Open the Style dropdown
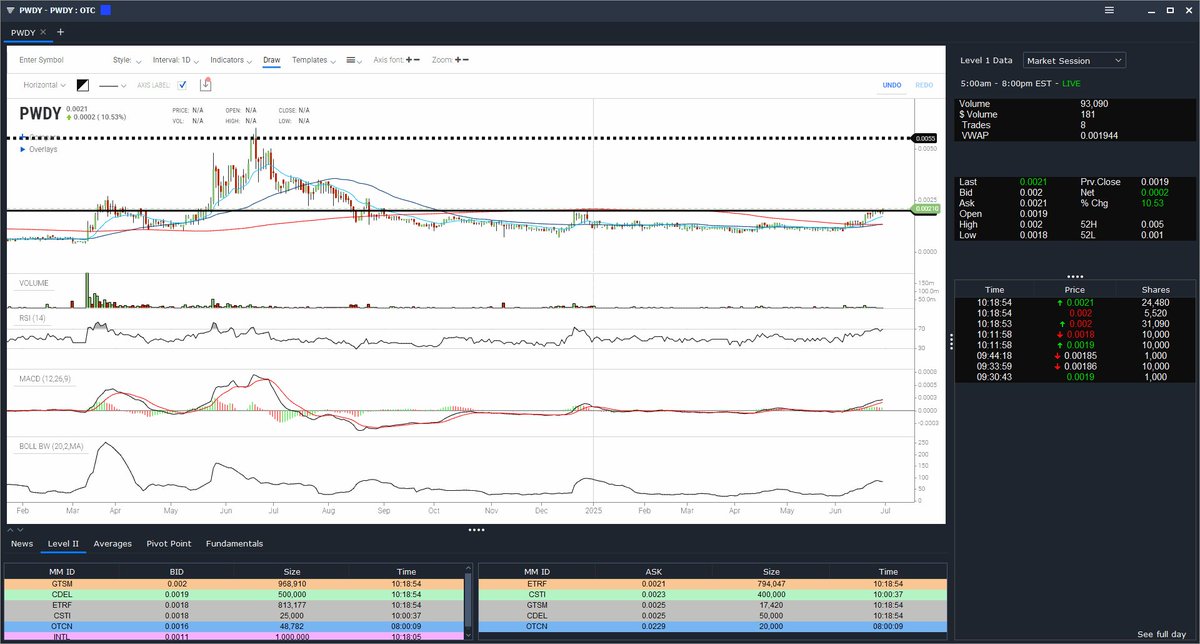The height and width of the screenshot is (644, 1200). 127,60
